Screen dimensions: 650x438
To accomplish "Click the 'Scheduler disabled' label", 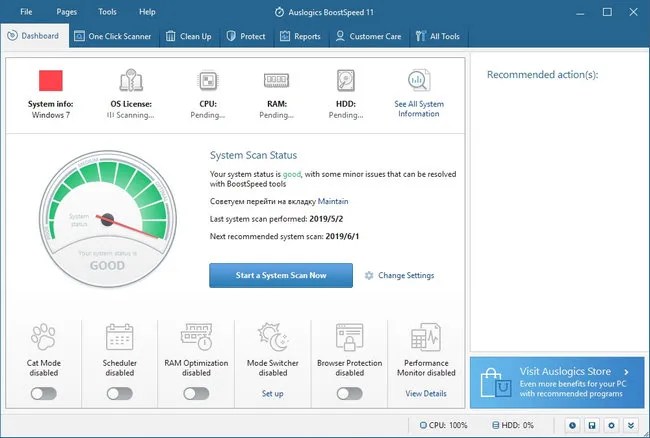I will (x=119, y=368).
